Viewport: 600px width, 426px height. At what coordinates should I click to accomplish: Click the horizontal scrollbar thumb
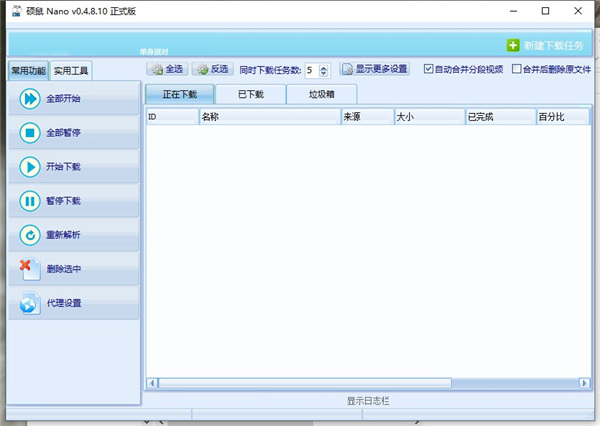305,383
